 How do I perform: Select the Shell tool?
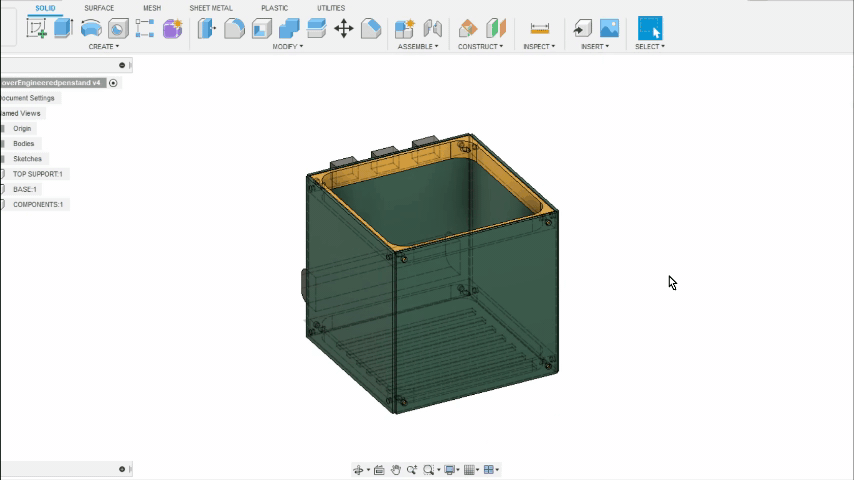(x=261, y=28)
